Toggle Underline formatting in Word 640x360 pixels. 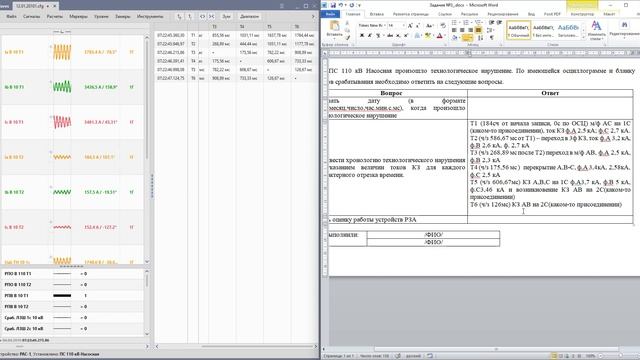coord(378,36)
